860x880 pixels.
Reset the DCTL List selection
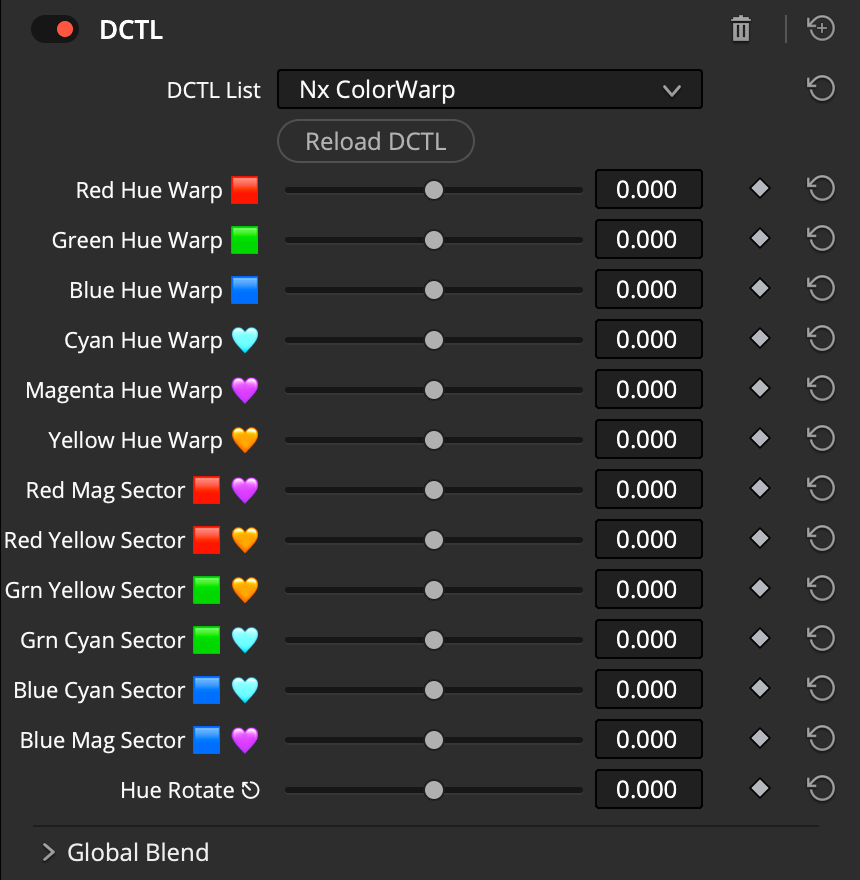click(x=821, y=89)
